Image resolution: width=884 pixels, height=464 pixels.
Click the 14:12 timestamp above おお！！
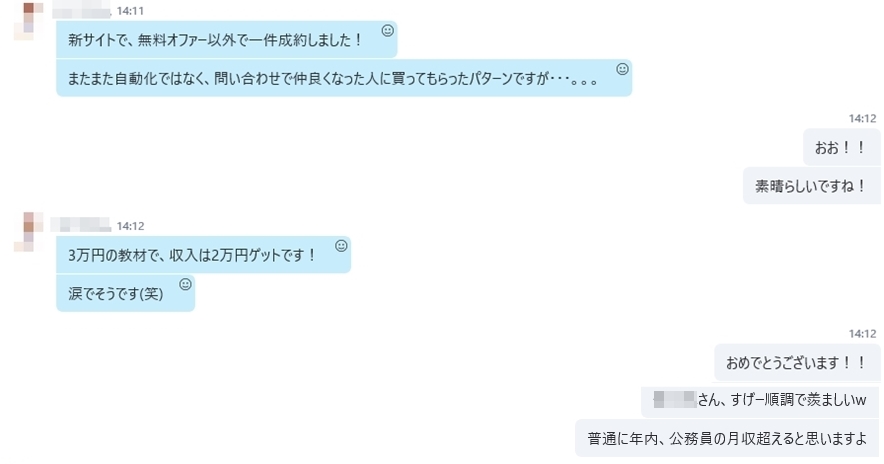[862, 118]
